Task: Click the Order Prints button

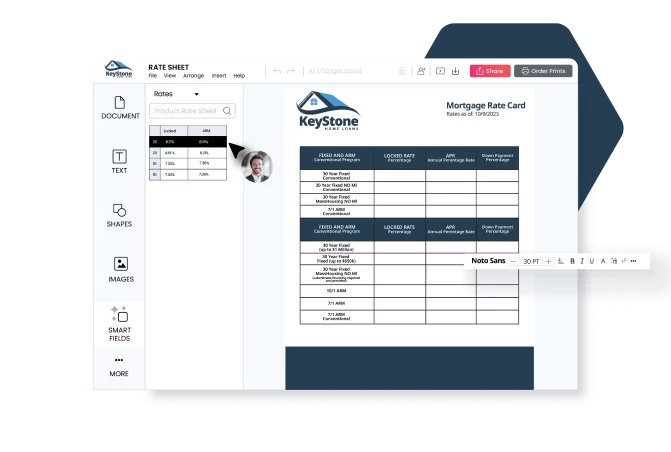Action: click(543, 71)
